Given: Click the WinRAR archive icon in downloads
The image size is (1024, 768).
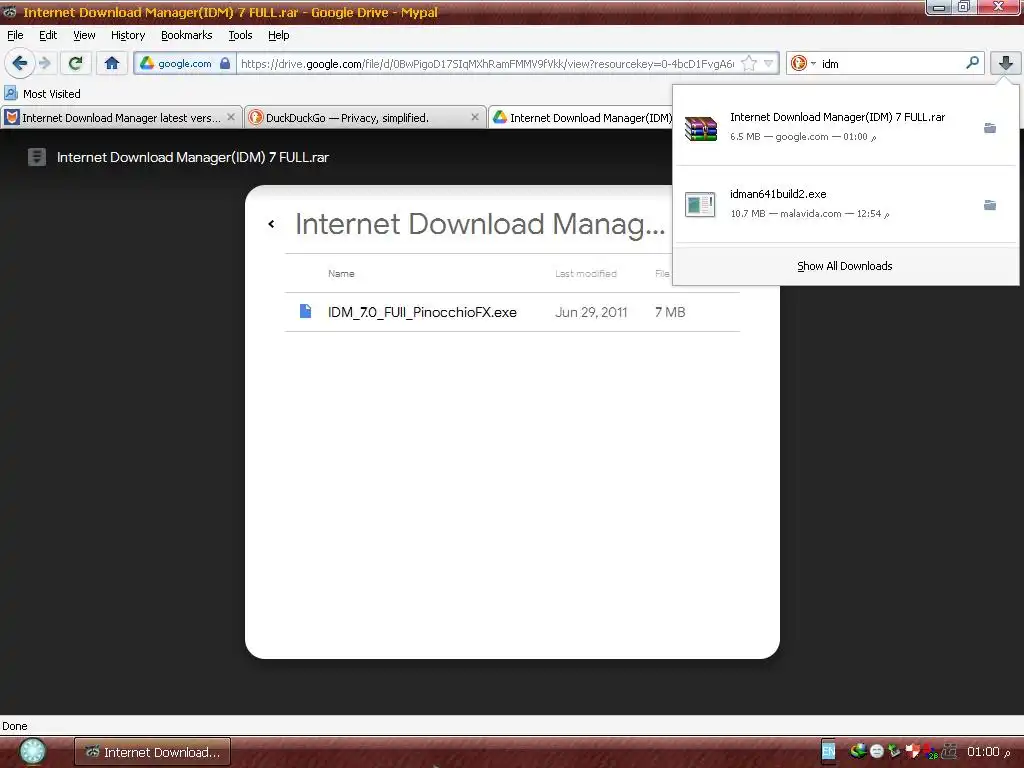Looking at the screenshot, I should tap(701, 127).
